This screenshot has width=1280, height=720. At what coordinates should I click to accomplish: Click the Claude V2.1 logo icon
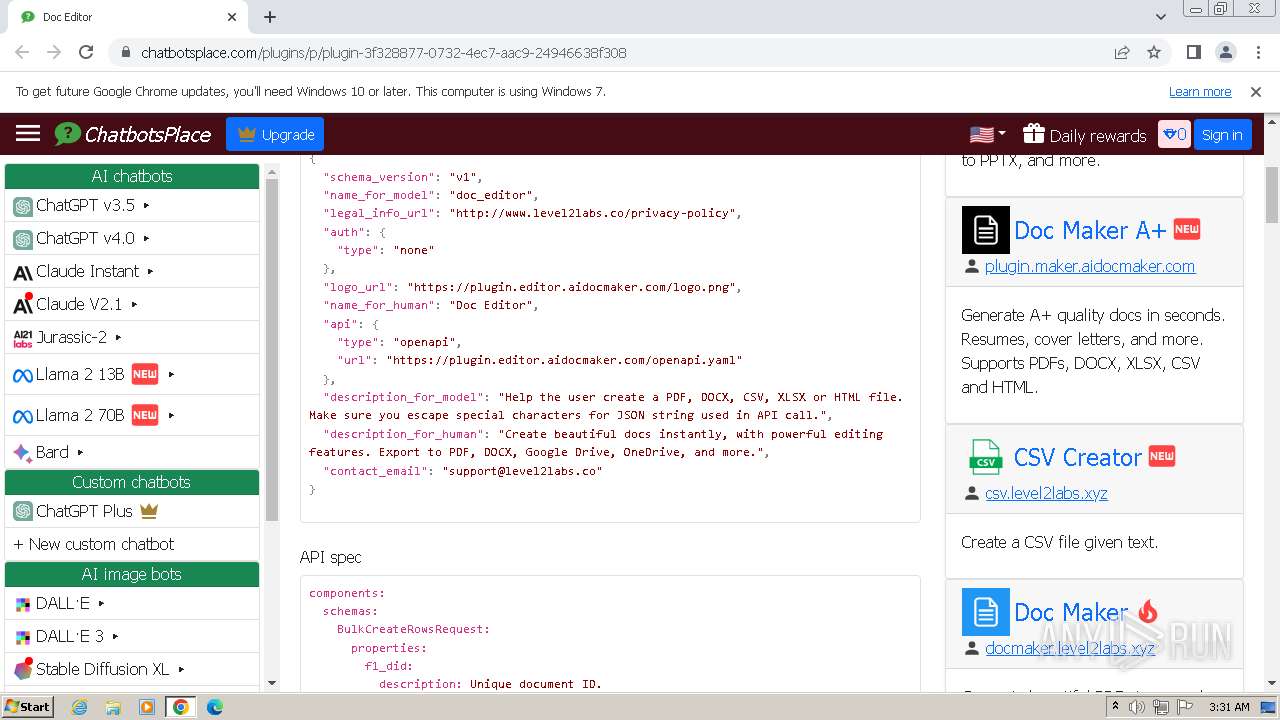click(23, 304)
